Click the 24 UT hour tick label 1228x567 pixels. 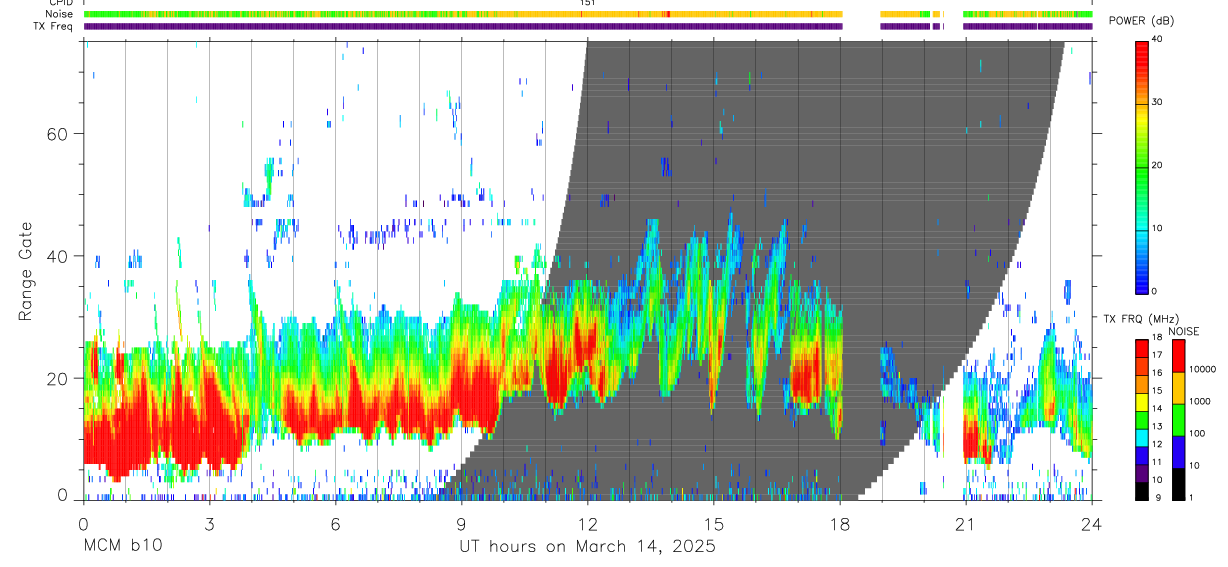click(x=1092, y=524)
